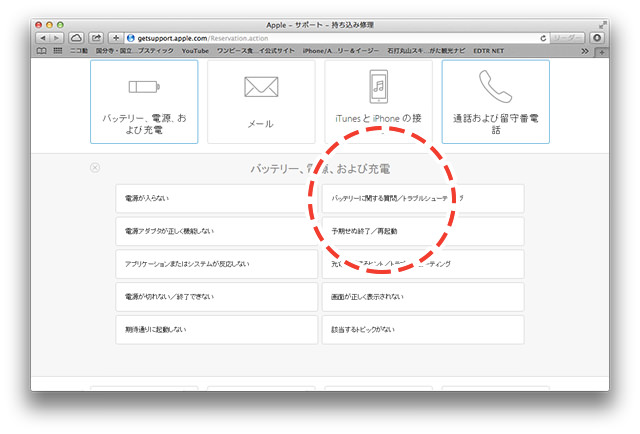This screenshot has height=434, width=640.
Task: Show more bookmarks via the double chevron
Action: (585, 51)
